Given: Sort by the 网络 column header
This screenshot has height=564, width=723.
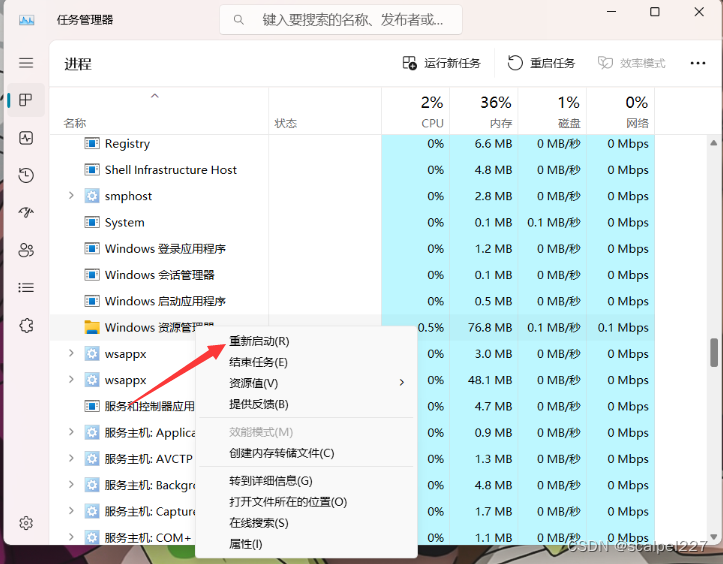Looking at the screenshot, I should click(x=620, y=111).
